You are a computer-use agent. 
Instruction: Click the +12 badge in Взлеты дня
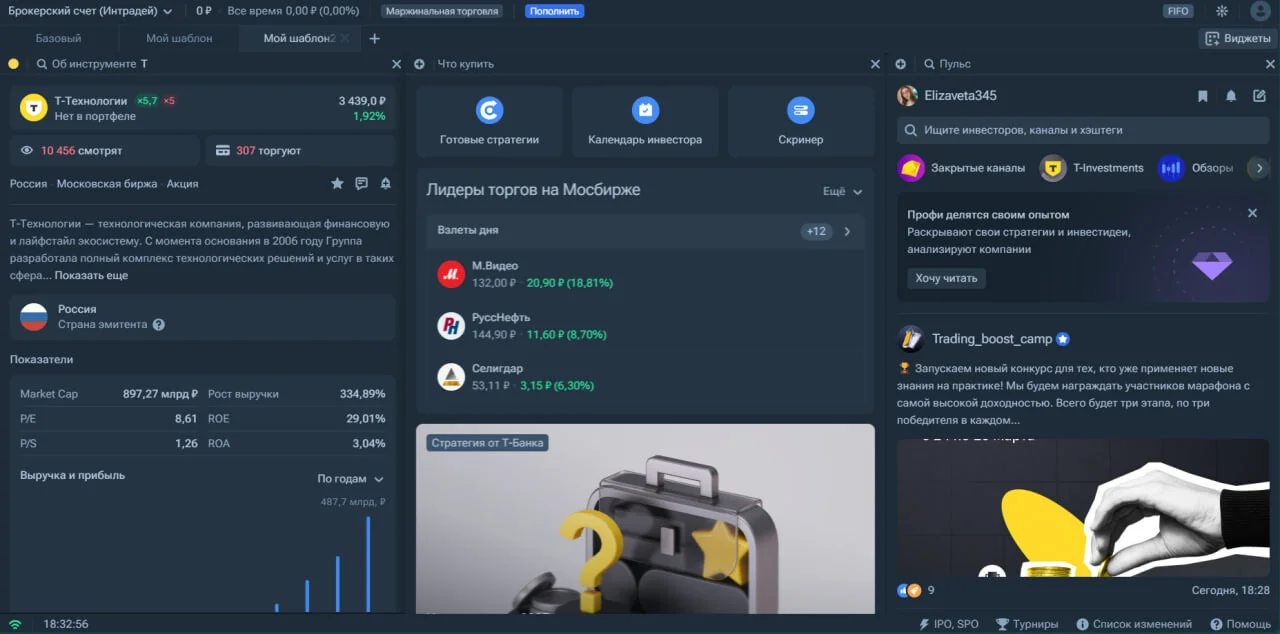(816, 231)
